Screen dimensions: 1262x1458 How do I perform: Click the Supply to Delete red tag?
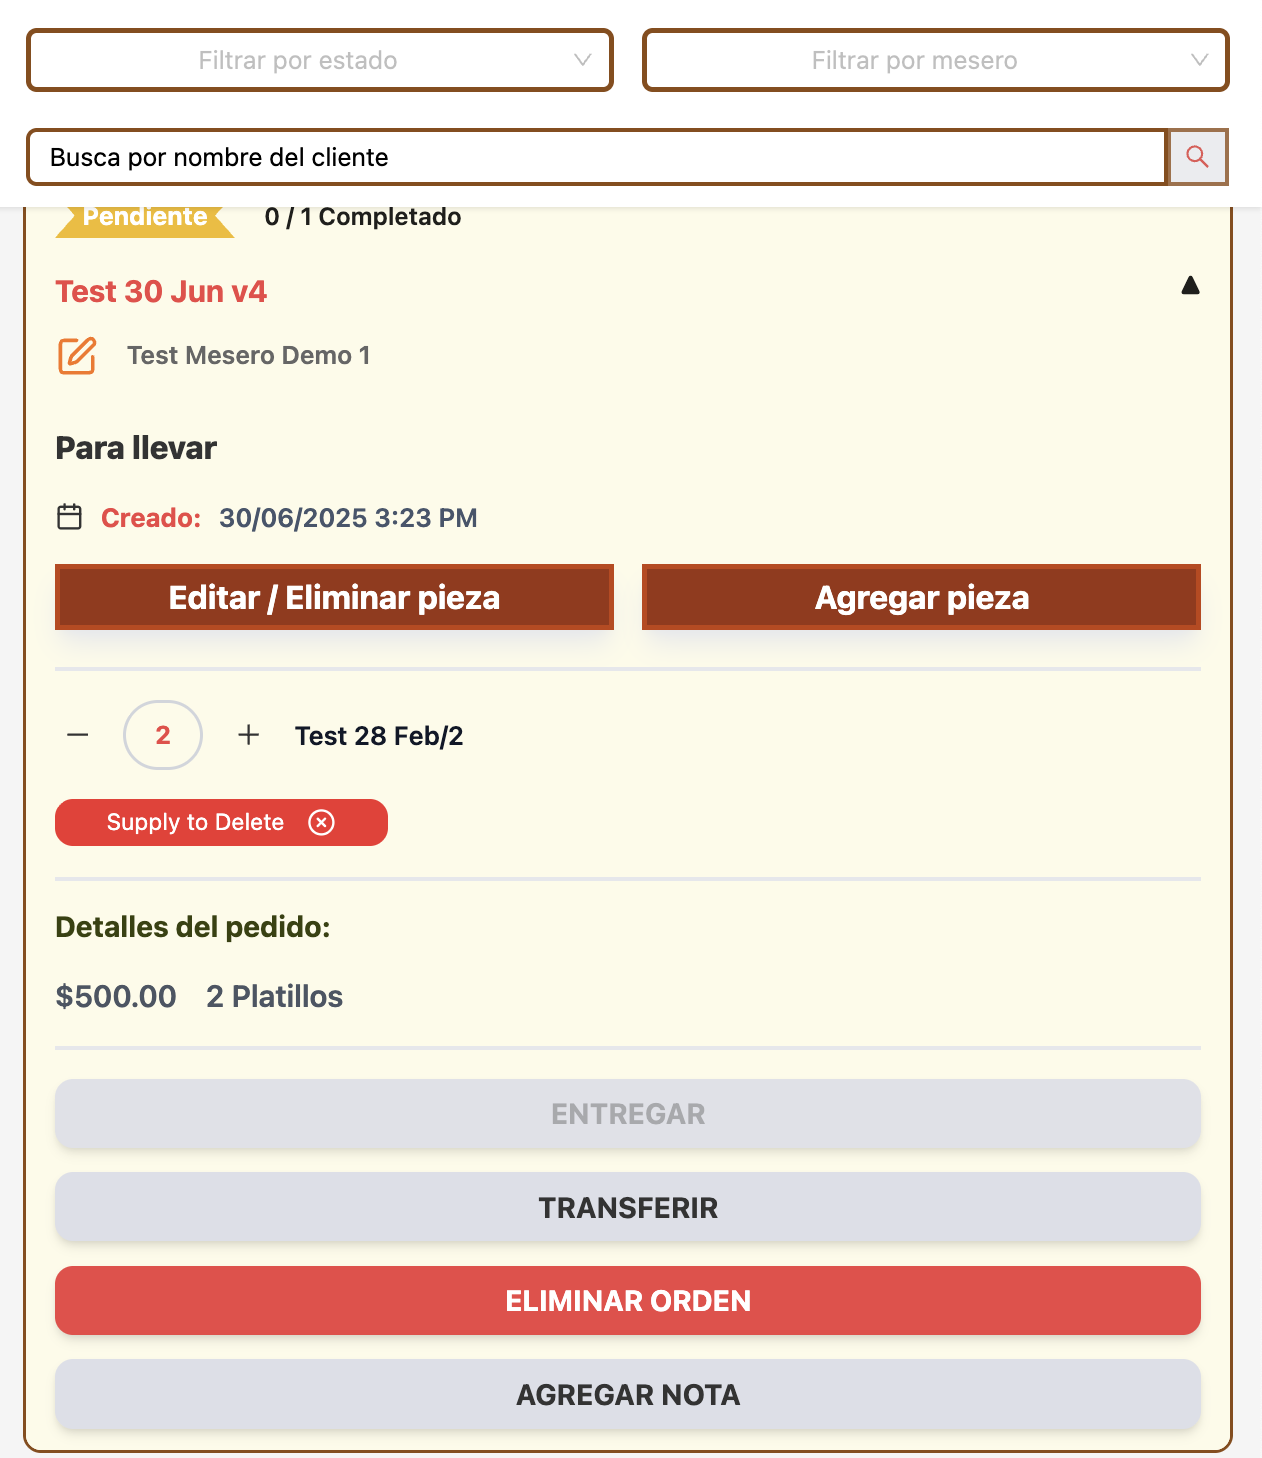click(x=195, y=822)
